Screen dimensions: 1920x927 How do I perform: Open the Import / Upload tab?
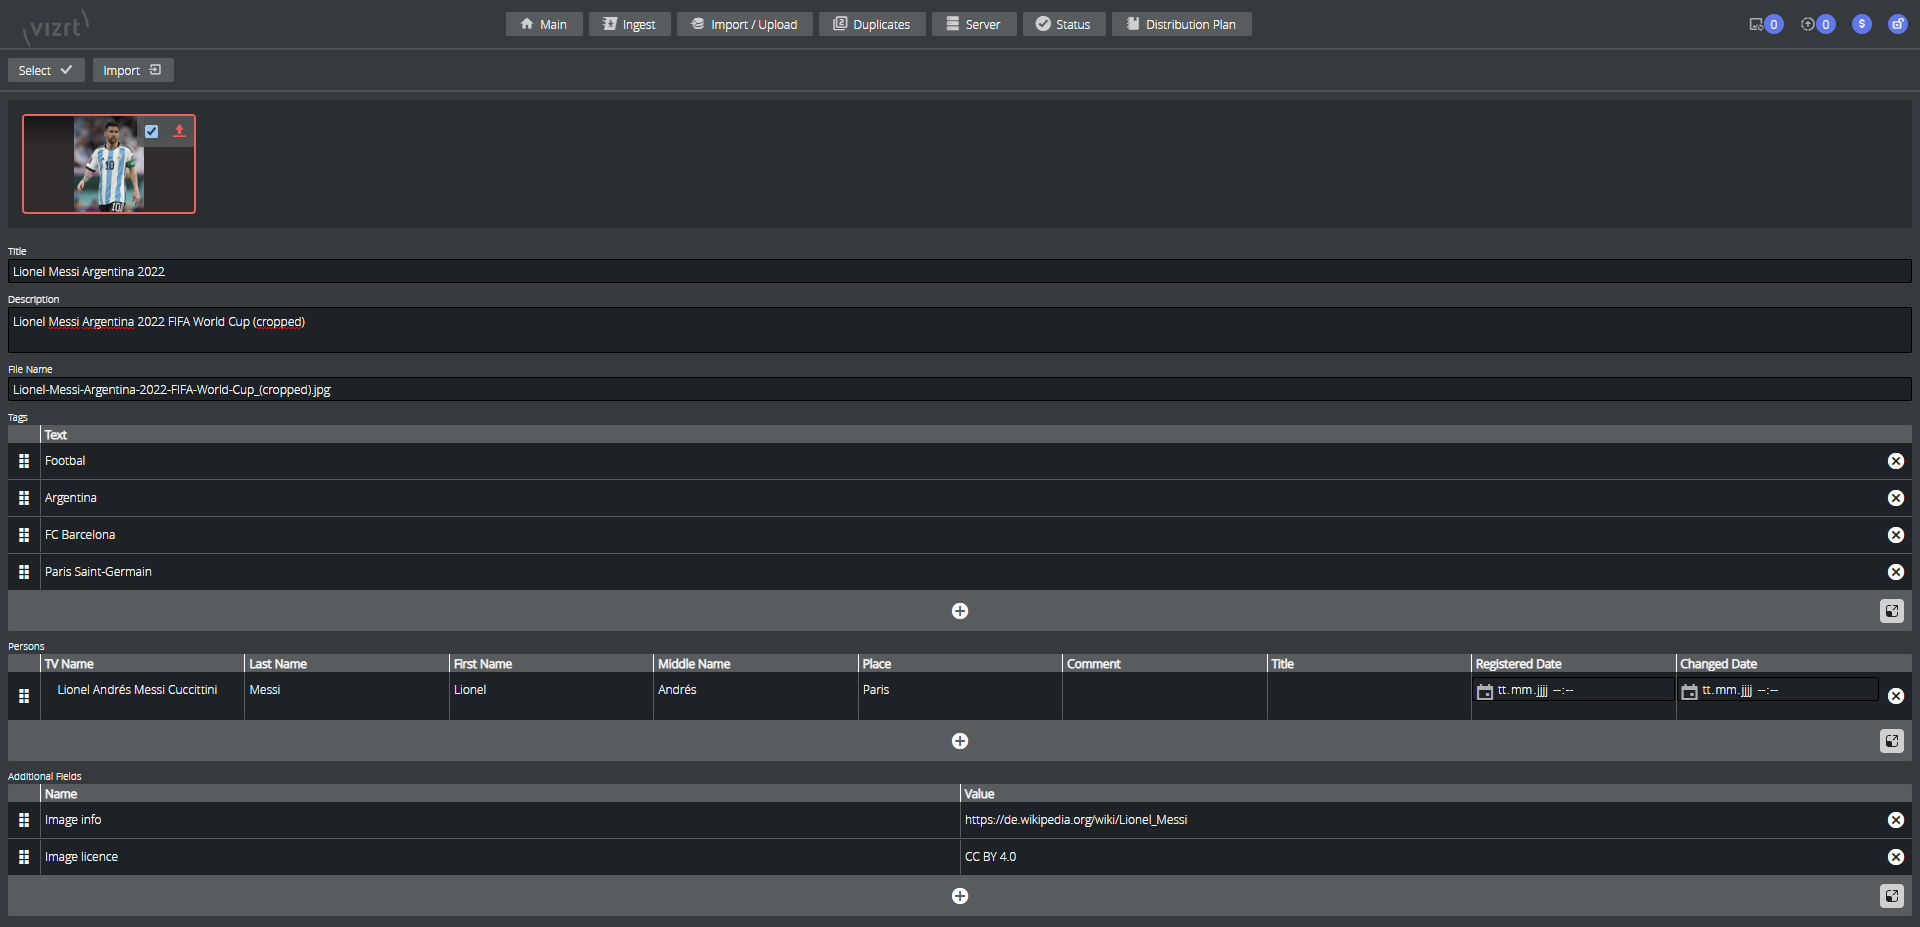pyautogui.click(x=745, y=24)
